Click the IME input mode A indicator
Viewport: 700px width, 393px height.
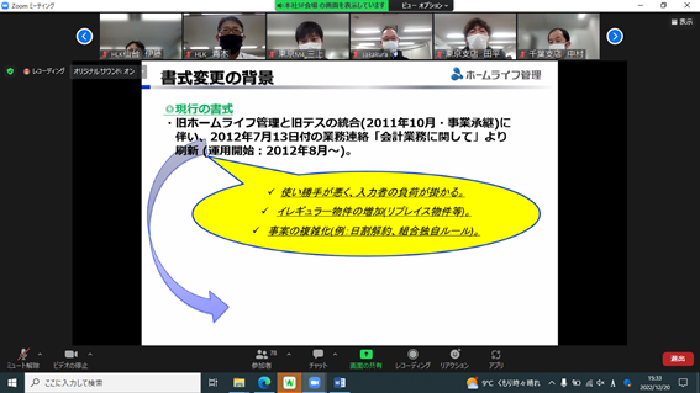tap(613, 383)
